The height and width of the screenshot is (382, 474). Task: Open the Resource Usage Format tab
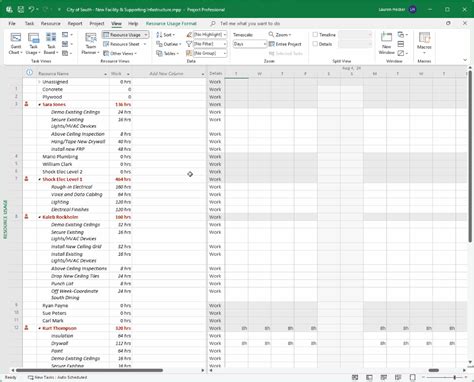pyautogui.click(x=171, y=23)
